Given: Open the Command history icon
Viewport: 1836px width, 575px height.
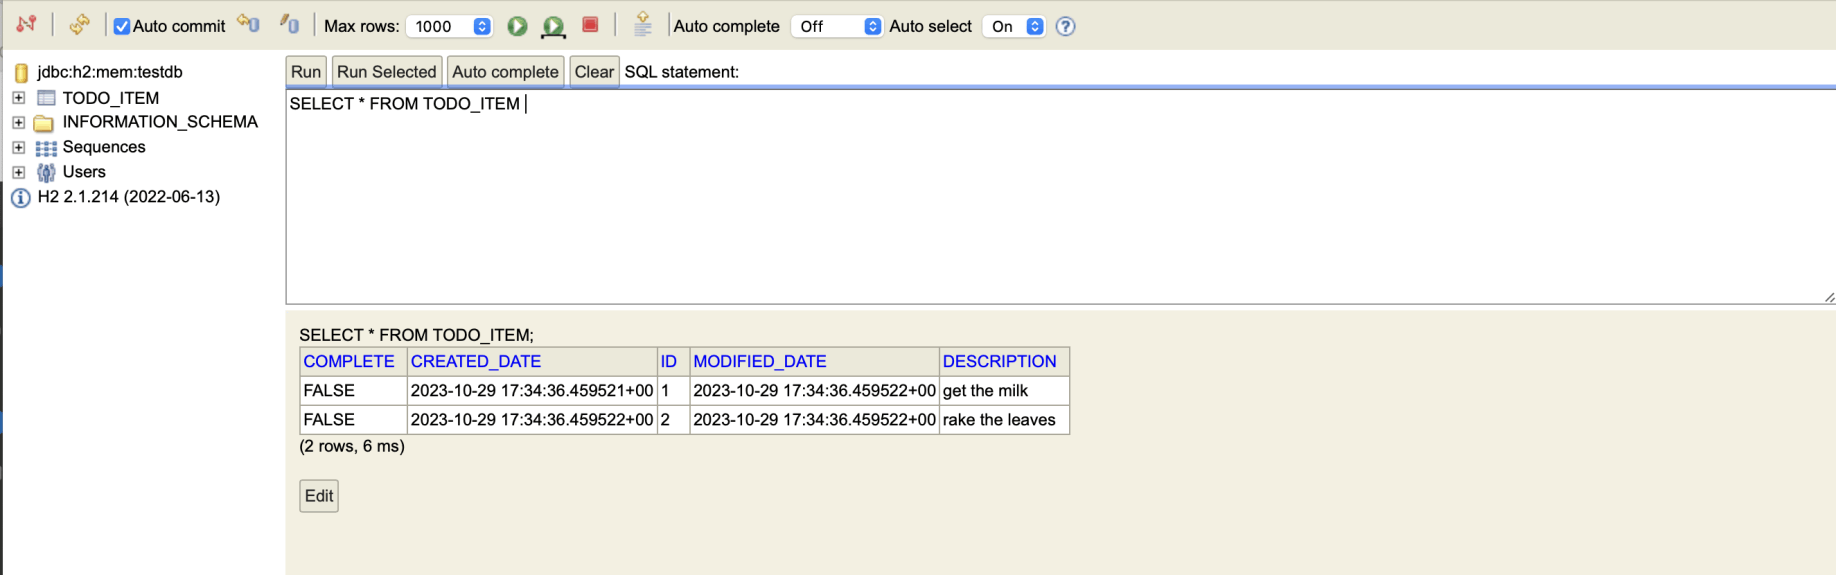Looking at the screenshot, I should 643,25.
